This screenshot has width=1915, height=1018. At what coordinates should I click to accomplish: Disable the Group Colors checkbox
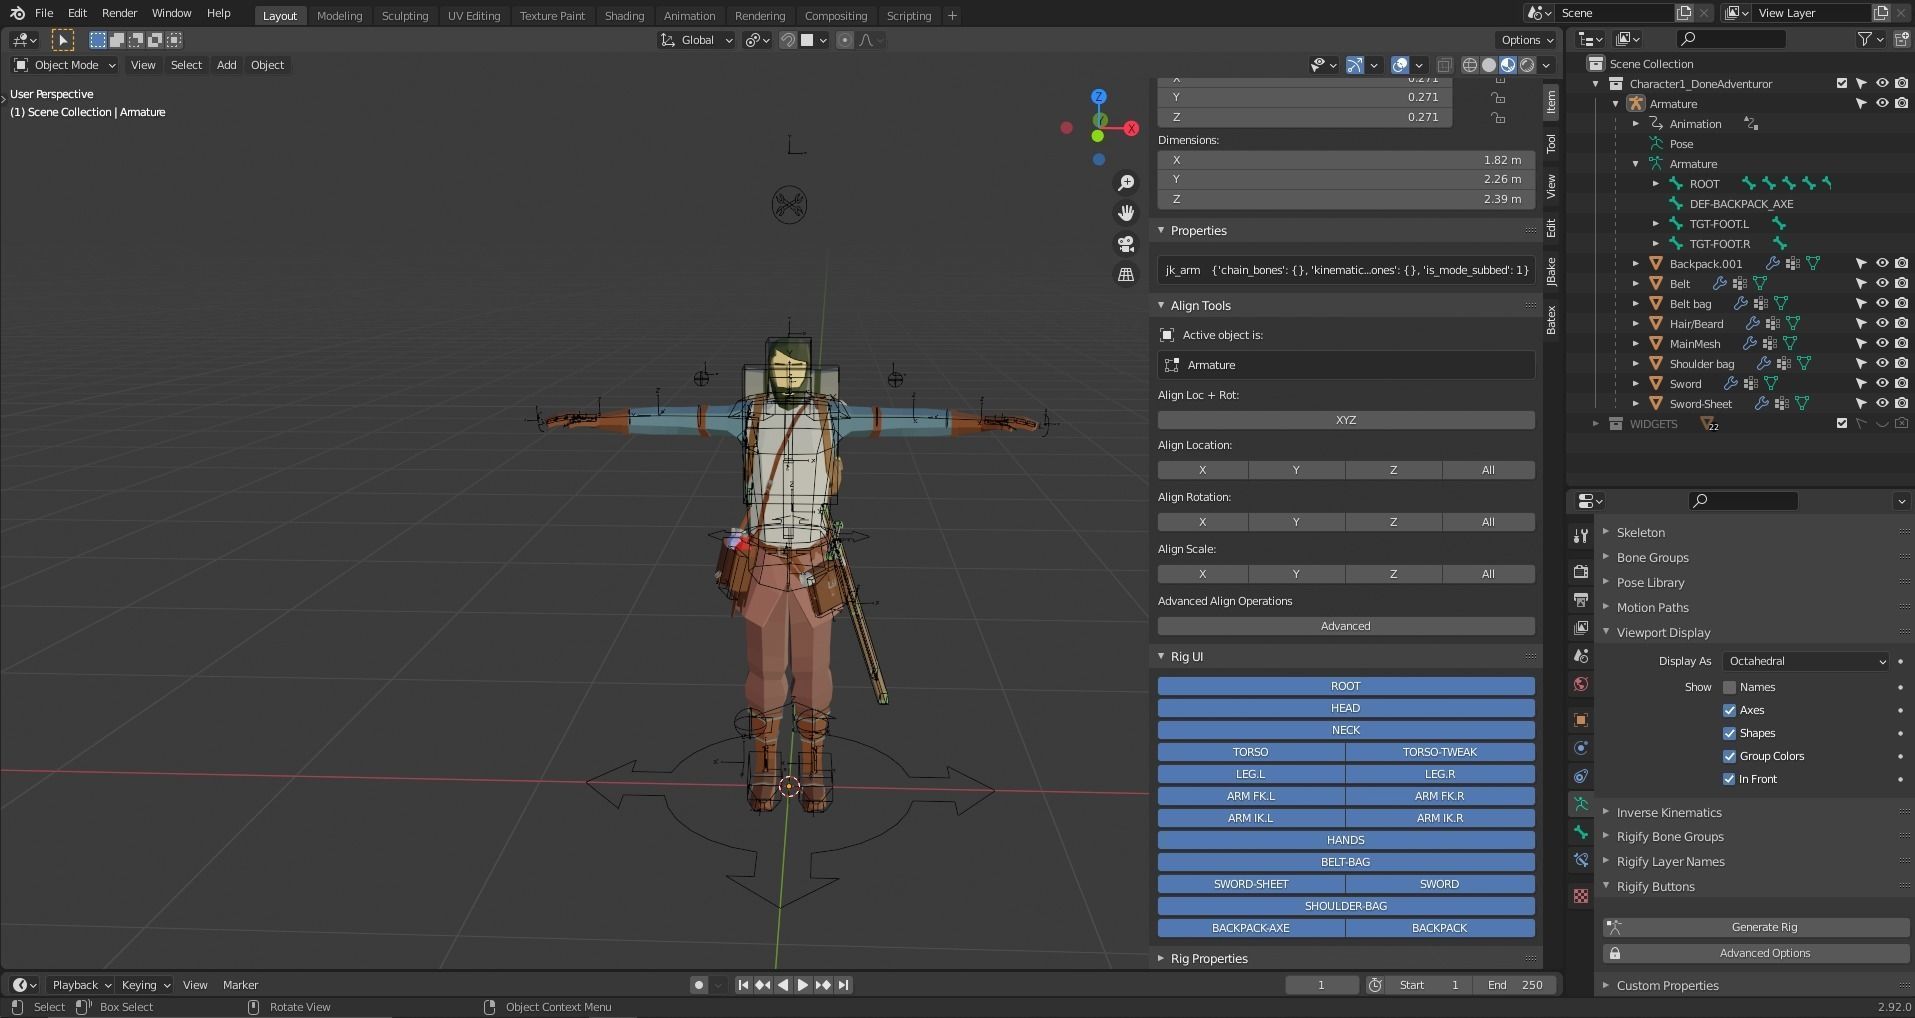click(1729, 756)
